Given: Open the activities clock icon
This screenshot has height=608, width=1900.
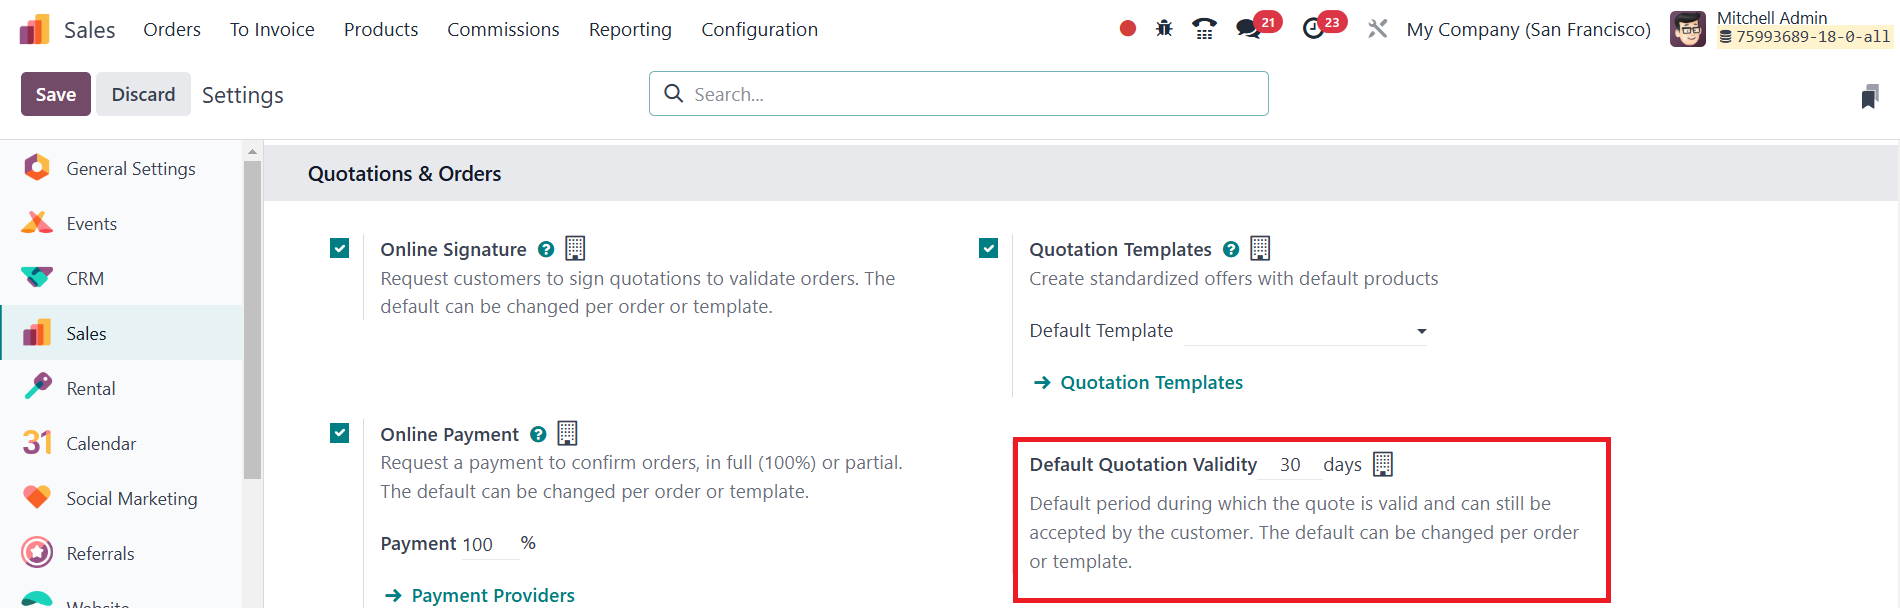Looking at the screenshot, I should click(1314, 29).
